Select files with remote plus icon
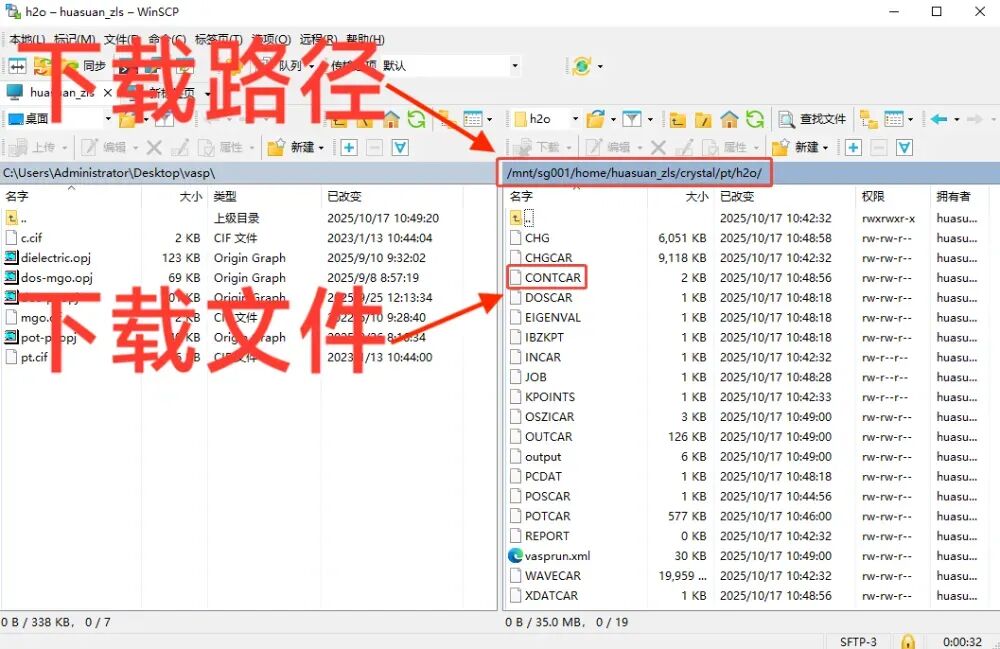This screenshot has height=649, width=1000. (853, 147)
